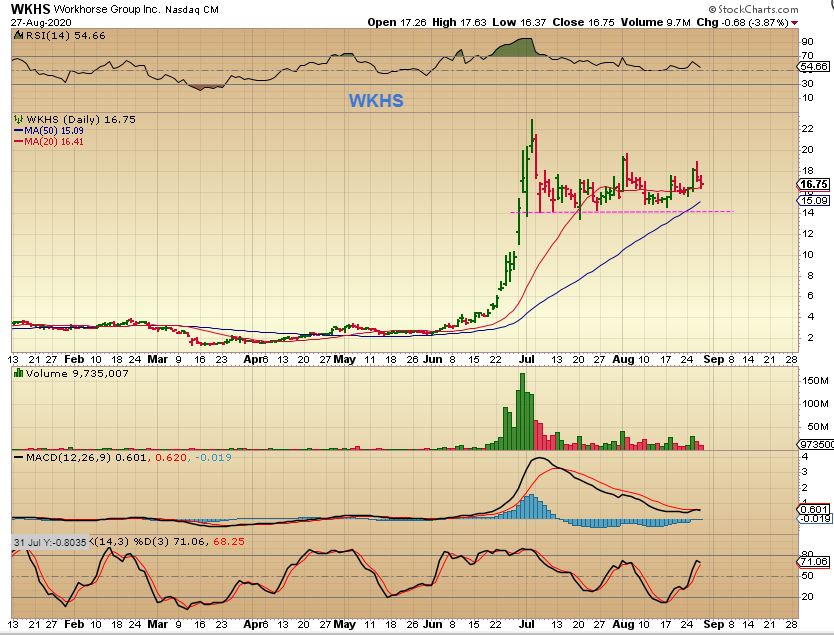
Task: Click the 150M label on volume axis
Action: 815,381
